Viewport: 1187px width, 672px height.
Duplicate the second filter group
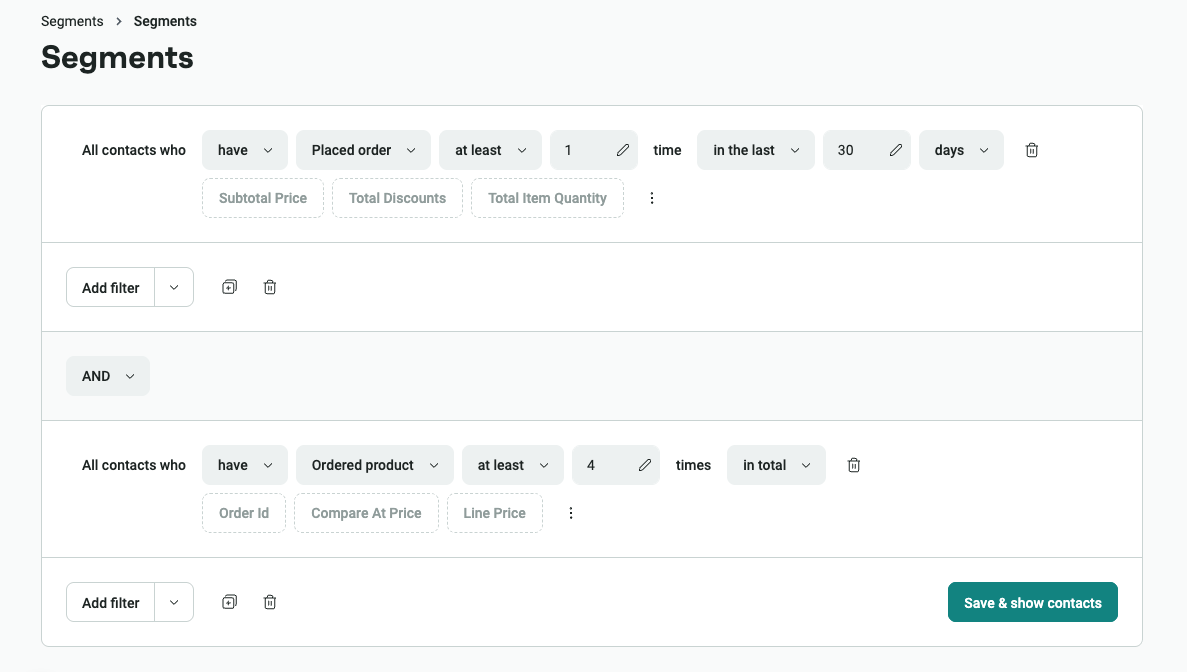229,602
